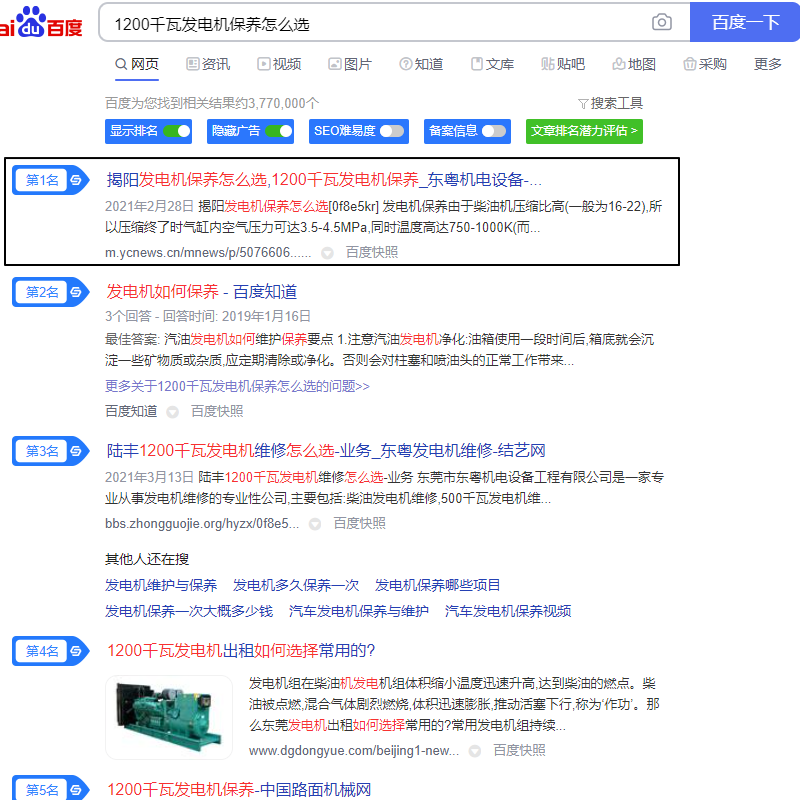This screenshot has height=800, width=800.
Task: Click related search 发电机保养一次大概多少钱
Action: [189, 611]
